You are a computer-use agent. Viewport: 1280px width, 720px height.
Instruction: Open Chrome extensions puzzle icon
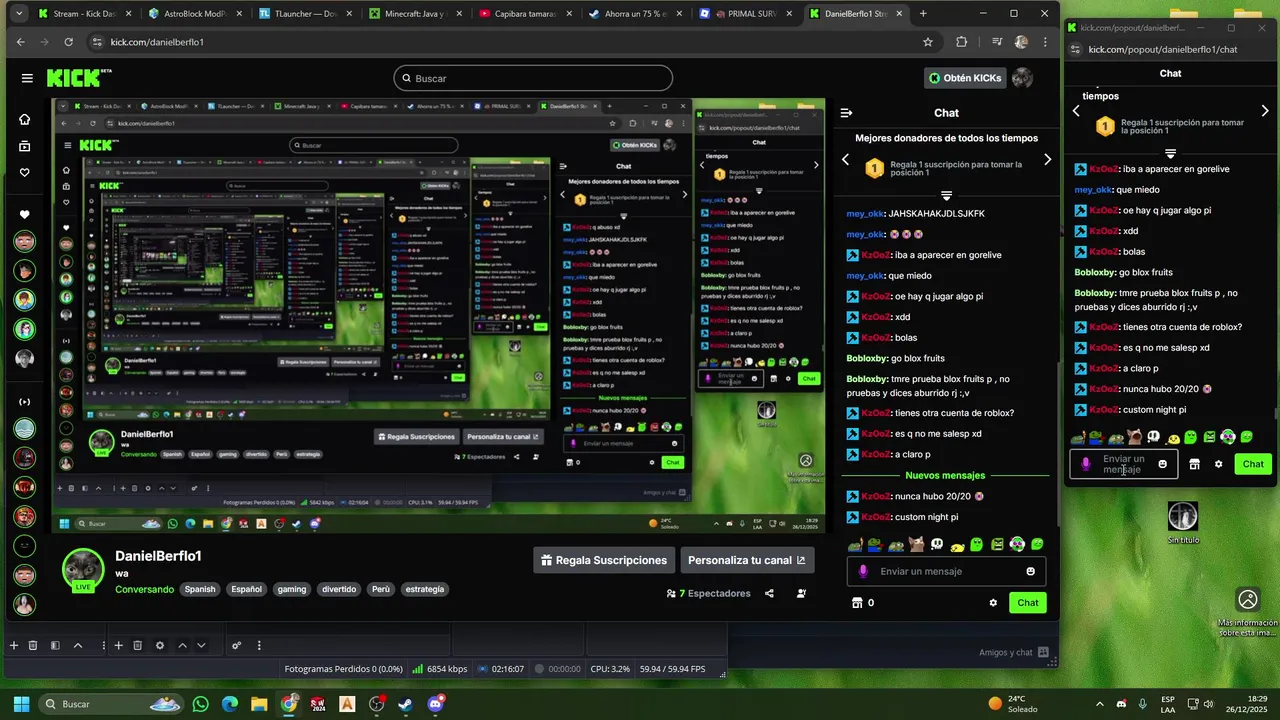pos(962,42)
